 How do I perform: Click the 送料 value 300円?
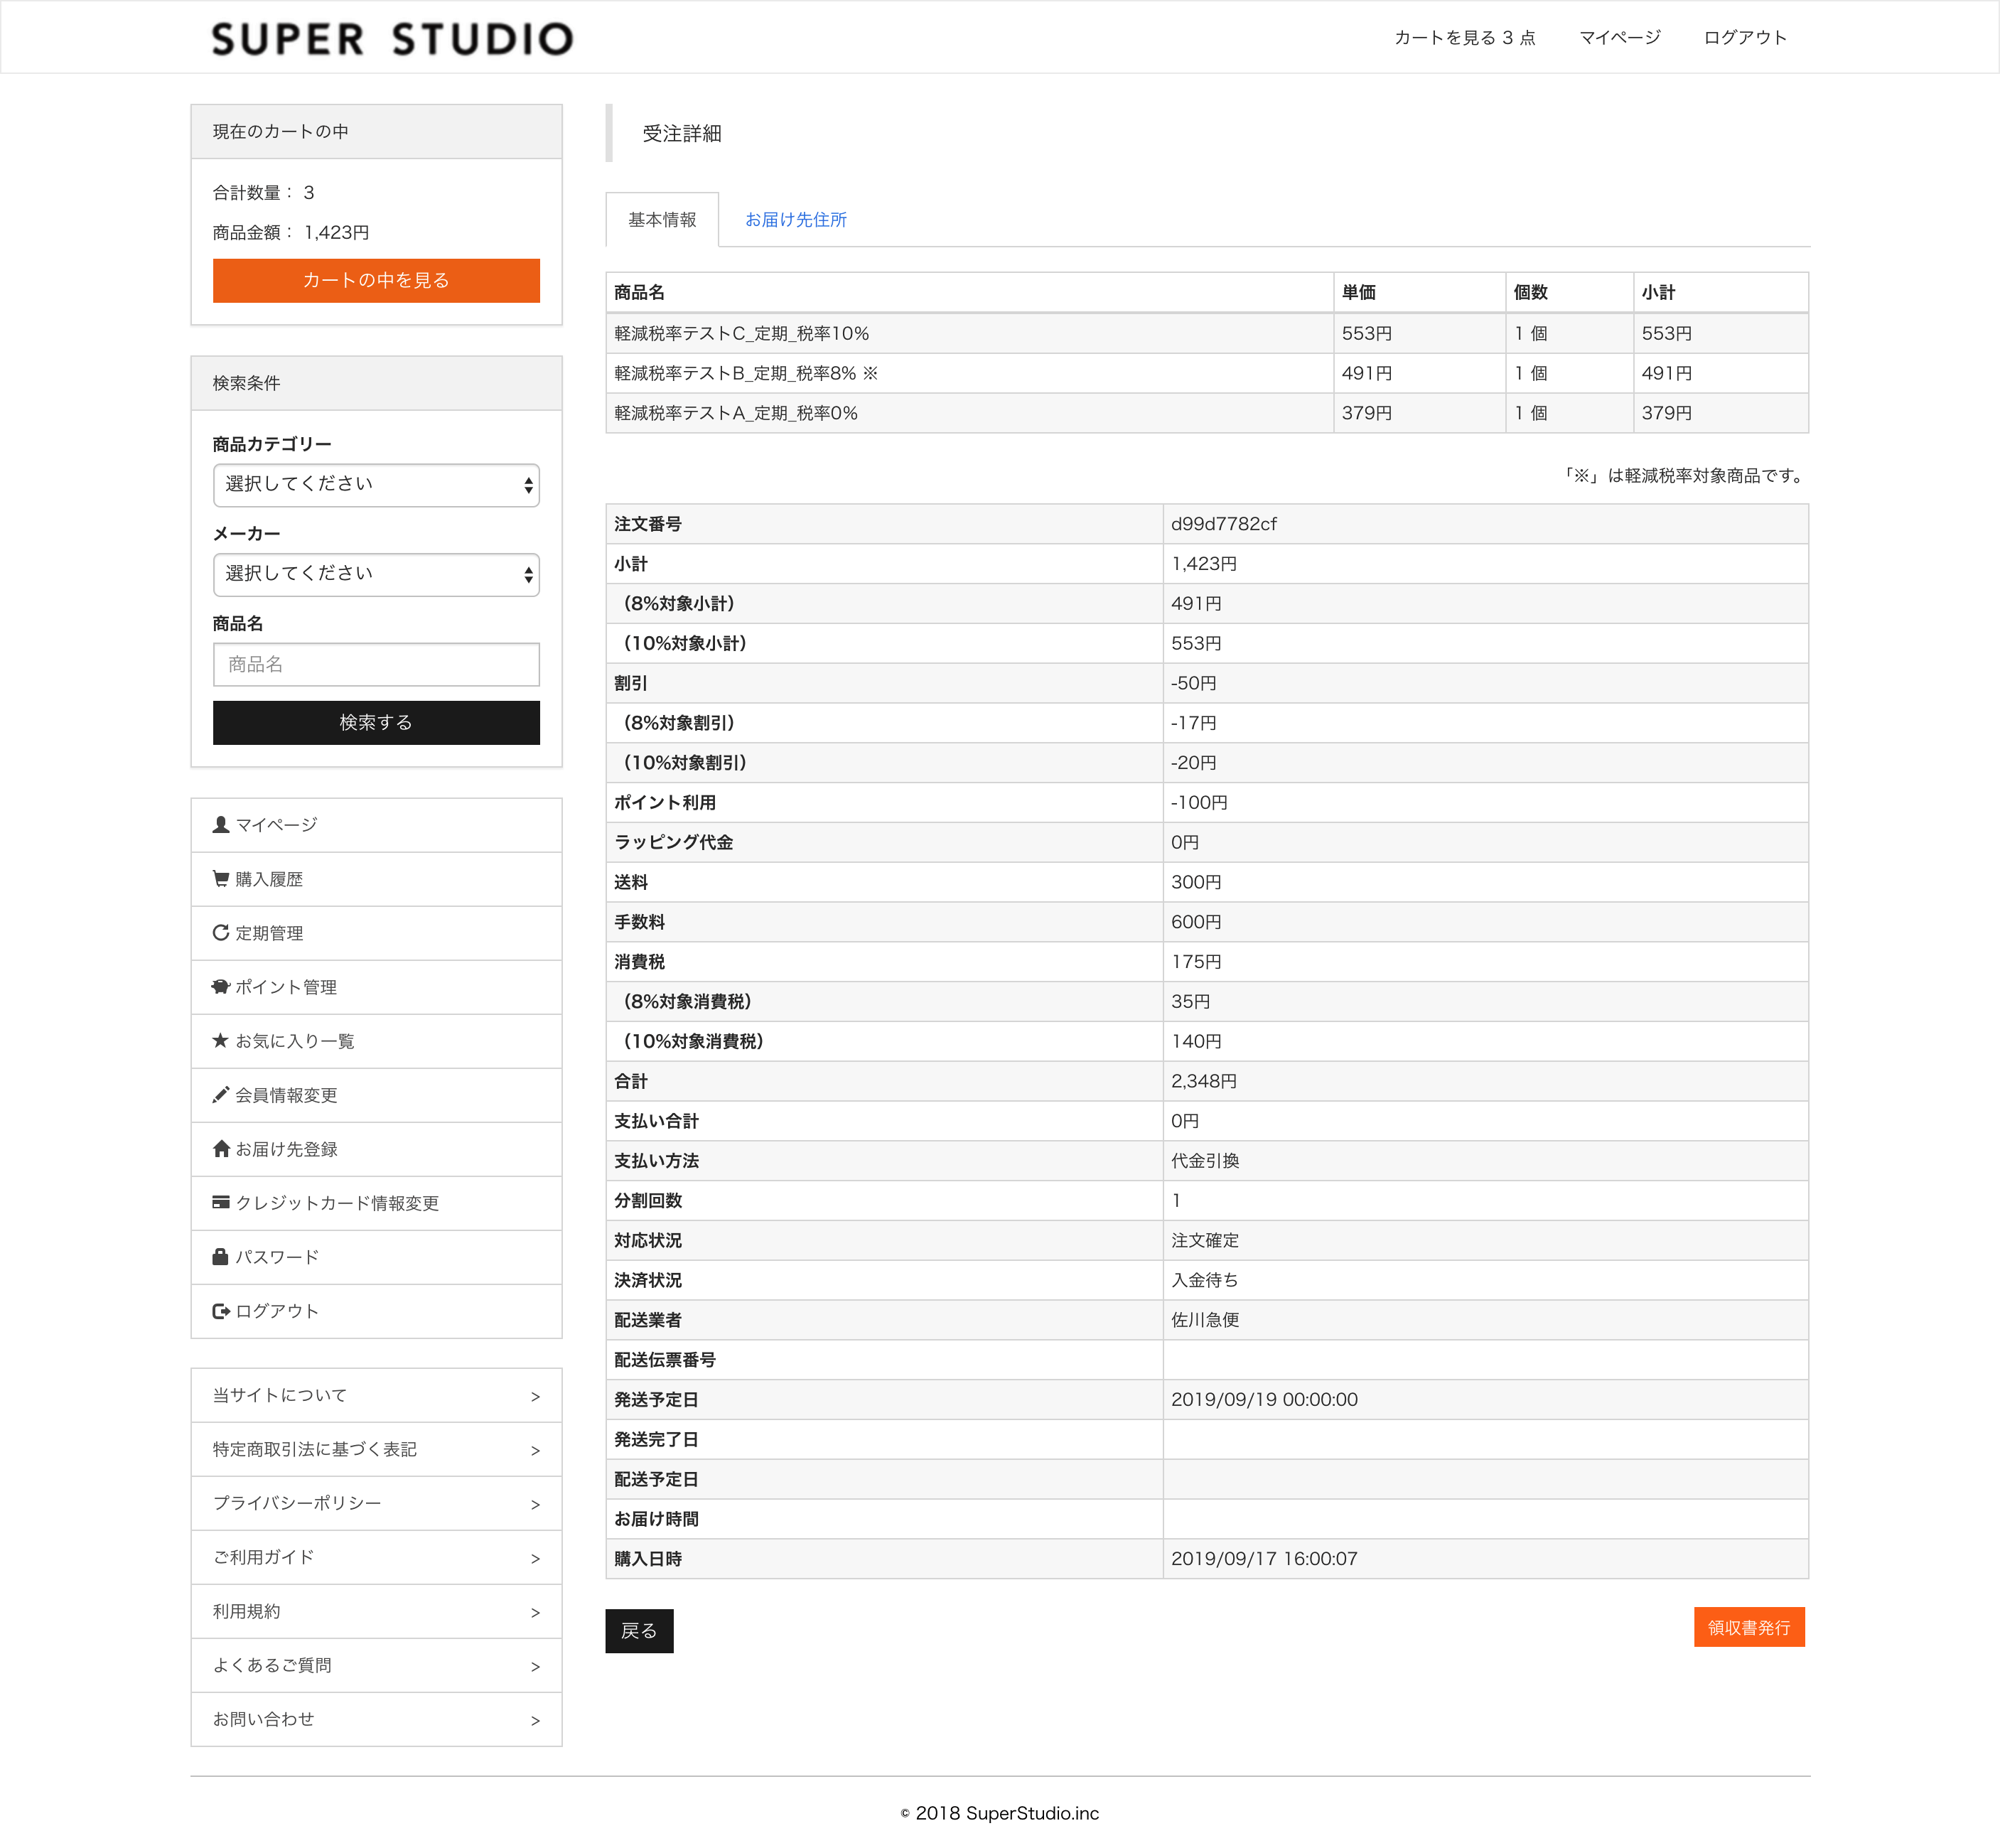click(x=1196, y=882)
